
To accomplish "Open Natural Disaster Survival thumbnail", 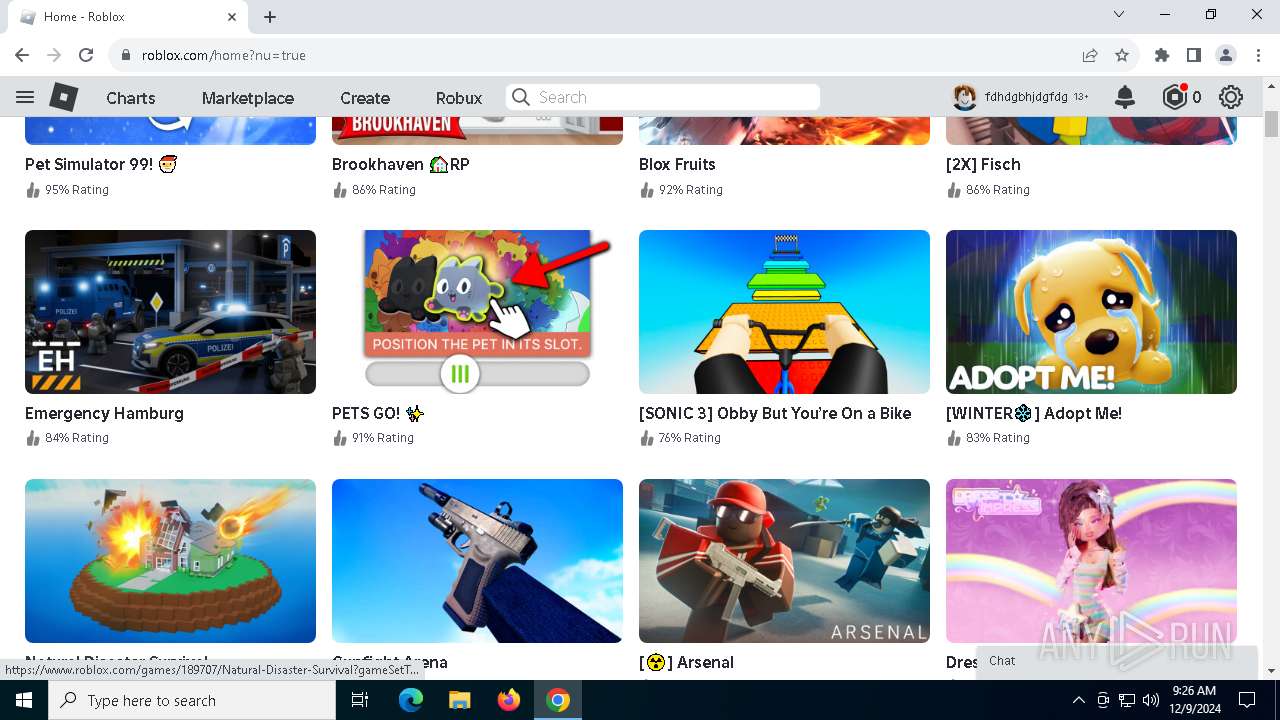I will pos(170,561).
